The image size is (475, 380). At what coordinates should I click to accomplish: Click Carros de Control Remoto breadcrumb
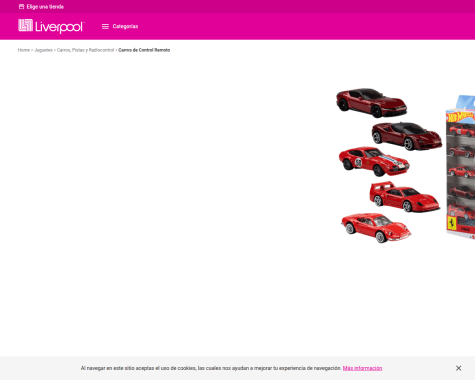(x=144, y=50)
